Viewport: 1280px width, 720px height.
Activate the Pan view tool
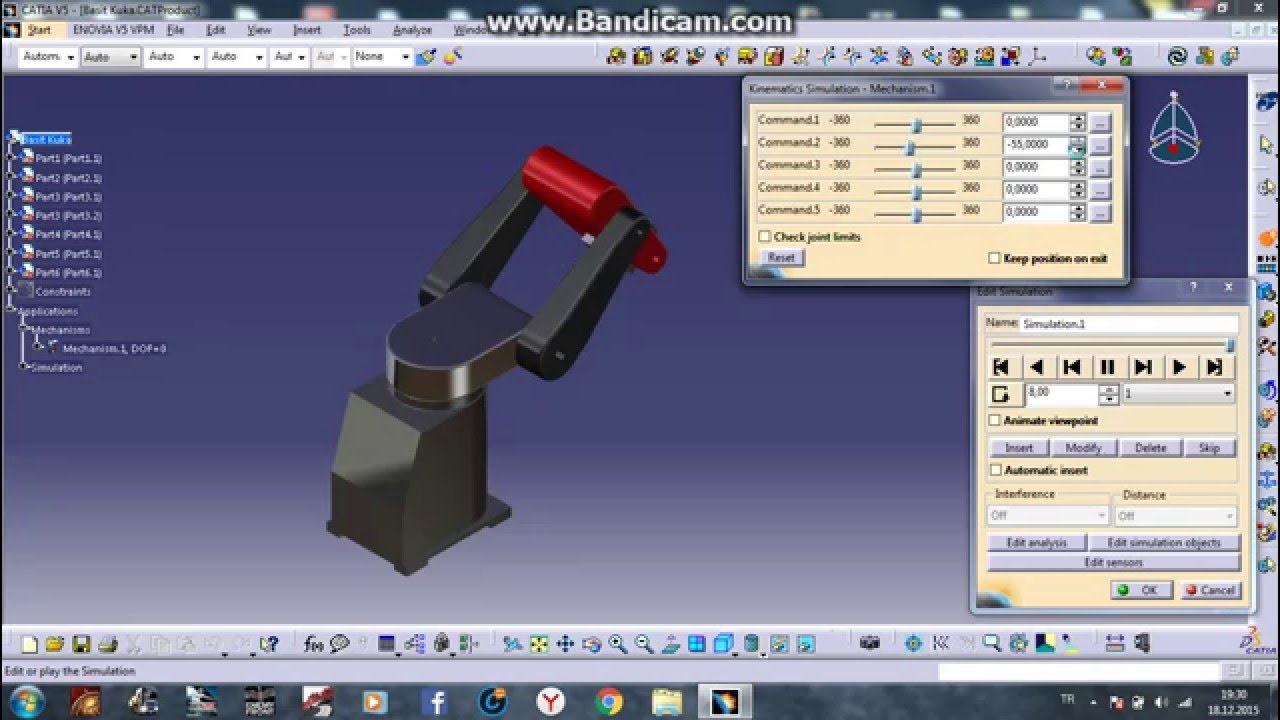pyautogui.click(x=565, y=645)
